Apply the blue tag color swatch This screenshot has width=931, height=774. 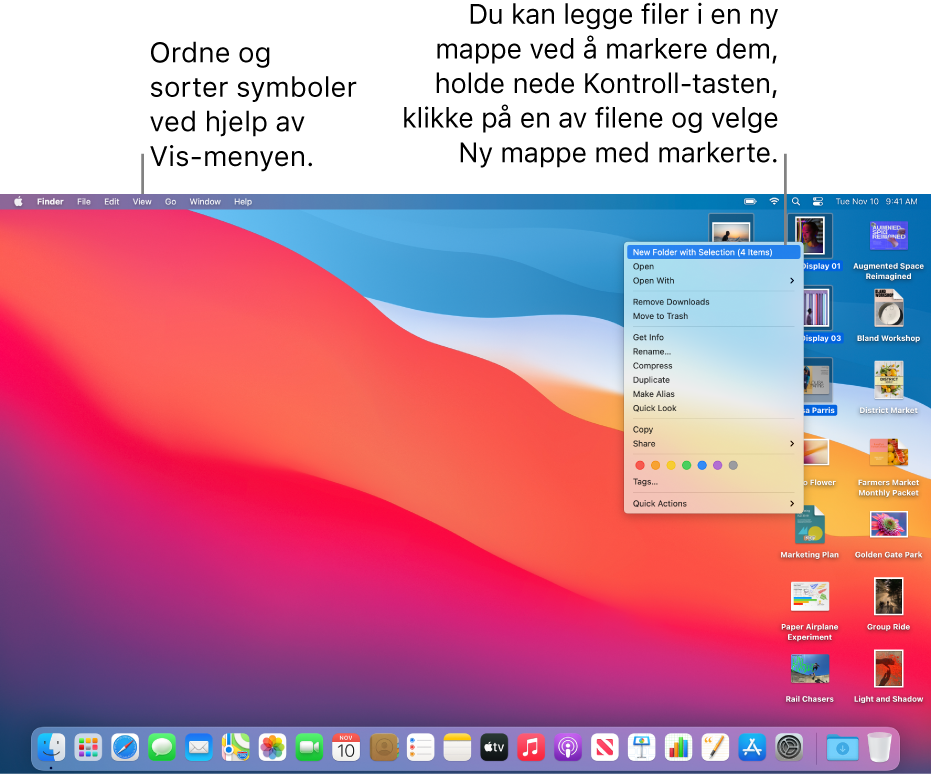[702, 465]
